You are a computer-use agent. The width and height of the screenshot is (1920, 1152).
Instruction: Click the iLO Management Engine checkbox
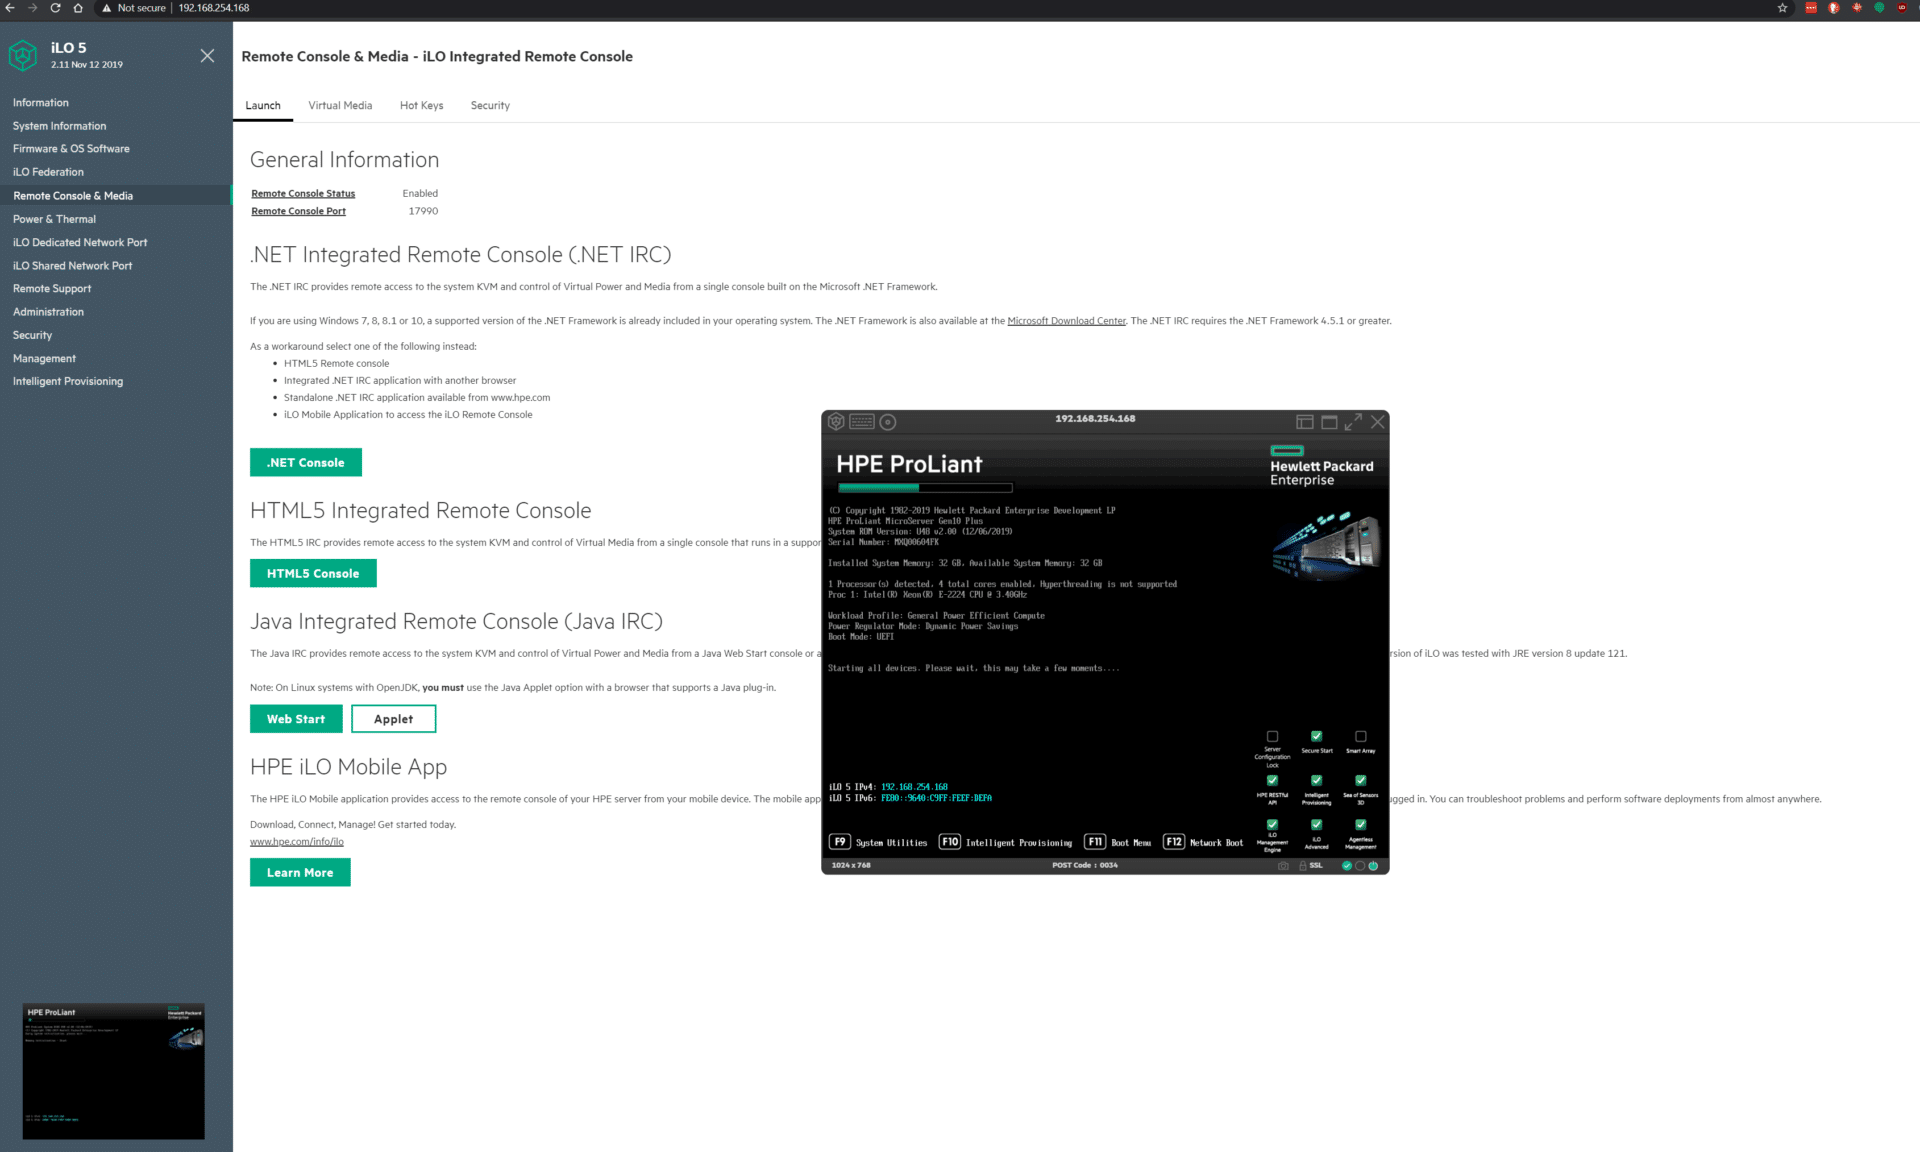click(1272, 825)
